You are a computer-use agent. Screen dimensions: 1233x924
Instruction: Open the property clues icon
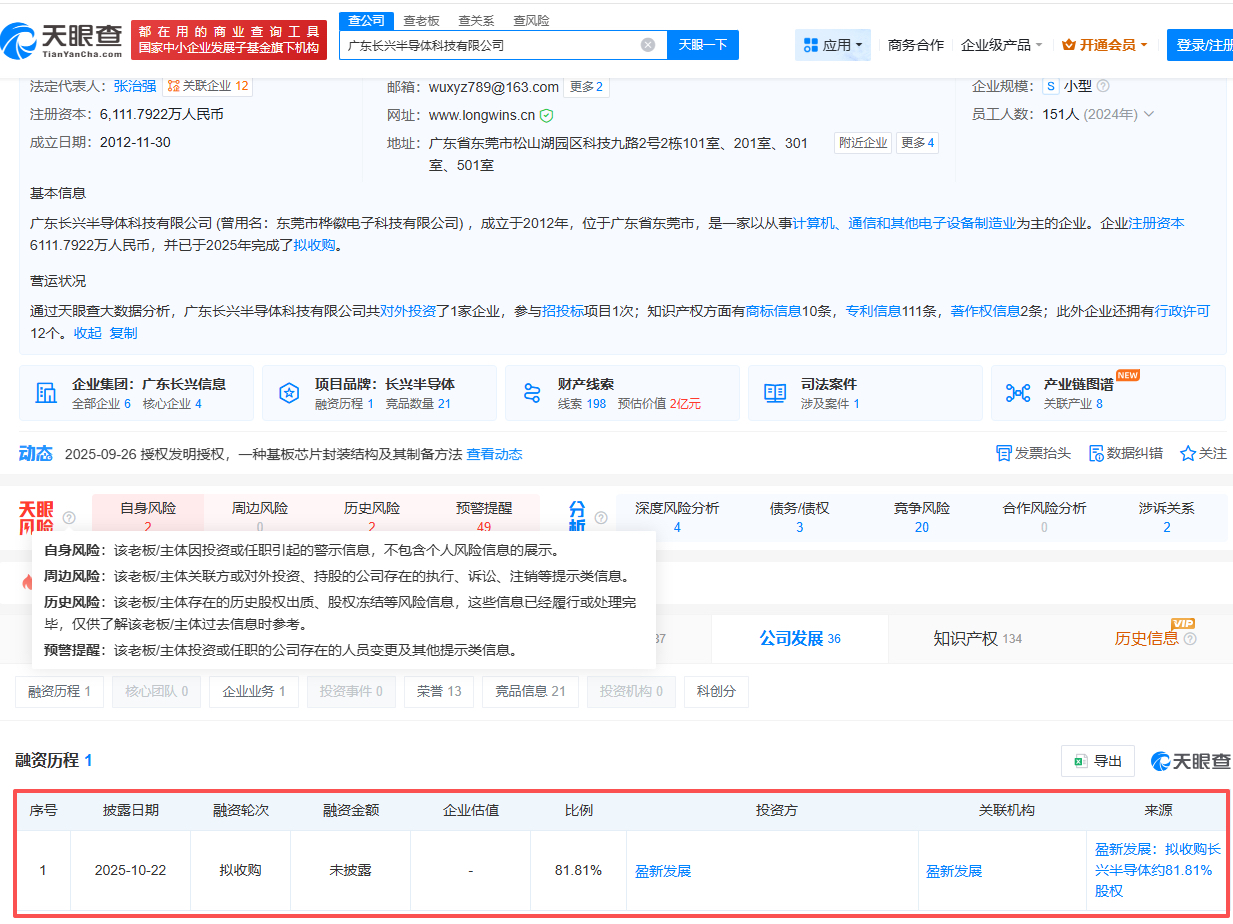(x=532, y=393)
